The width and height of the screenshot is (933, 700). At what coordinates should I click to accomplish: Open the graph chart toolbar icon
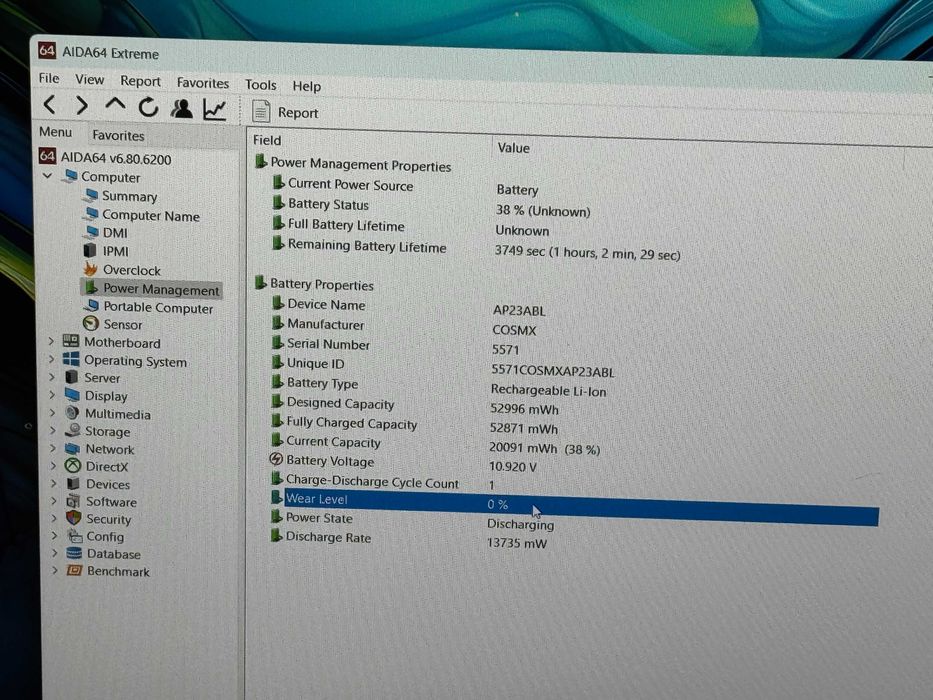[x=215, y=110]
